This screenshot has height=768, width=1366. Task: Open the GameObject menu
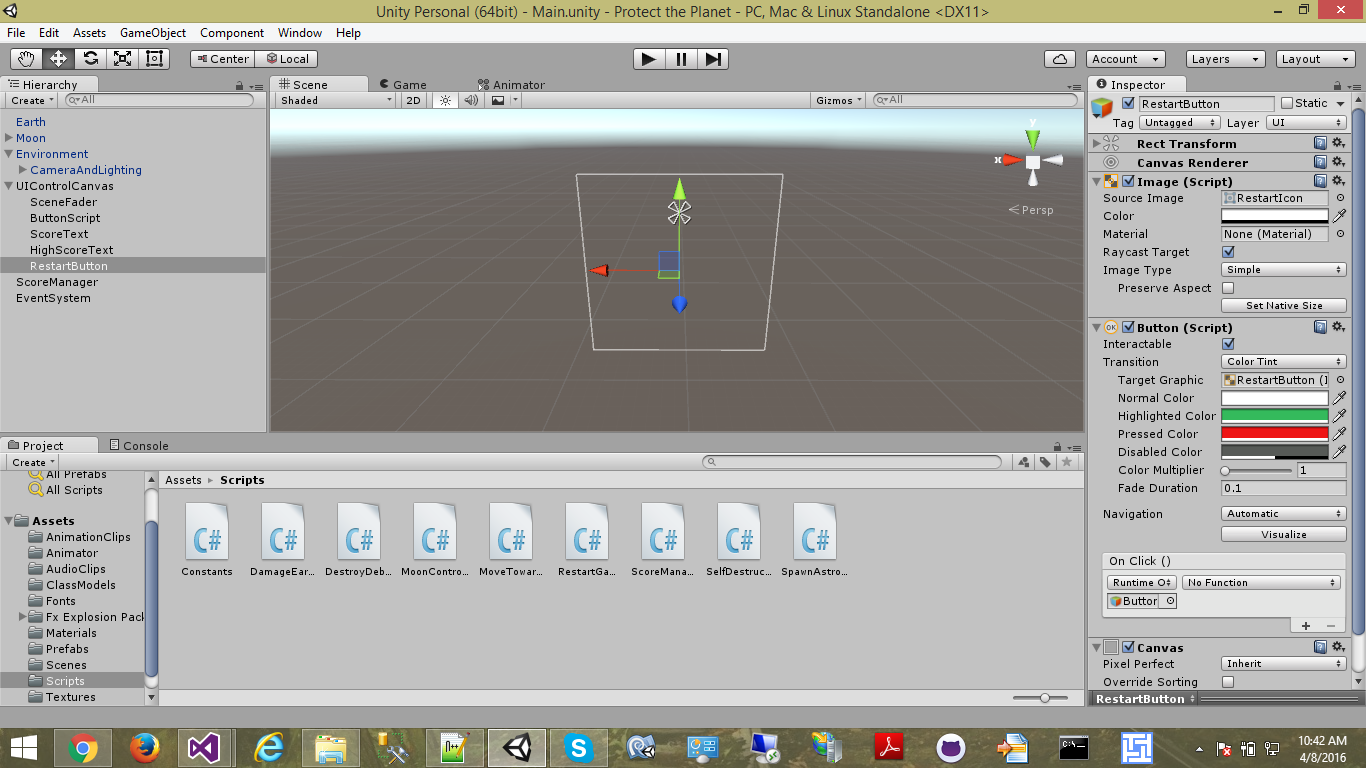(x=153, y=33)
